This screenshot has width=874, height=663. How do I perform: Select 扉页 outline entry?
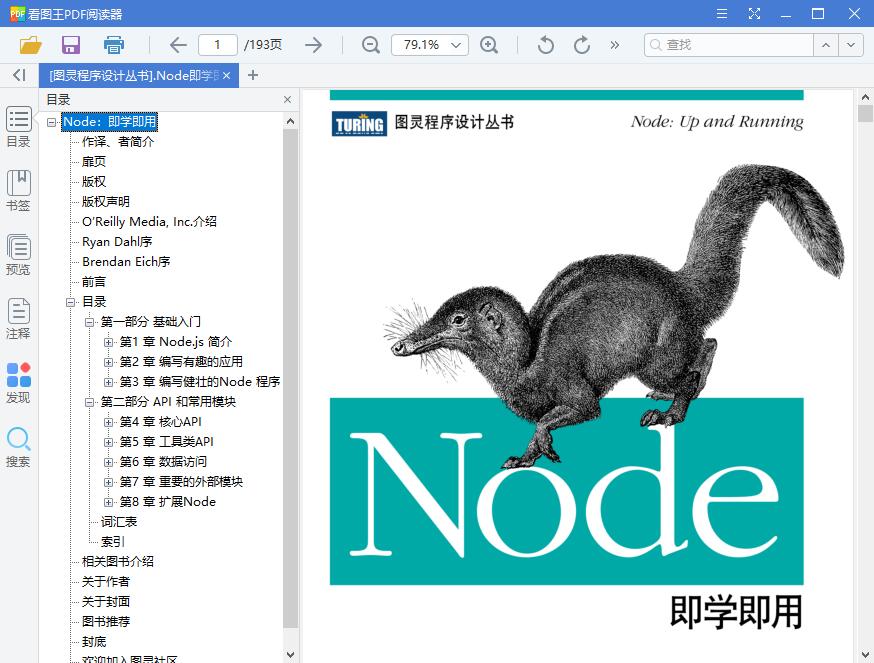[94, 162]
